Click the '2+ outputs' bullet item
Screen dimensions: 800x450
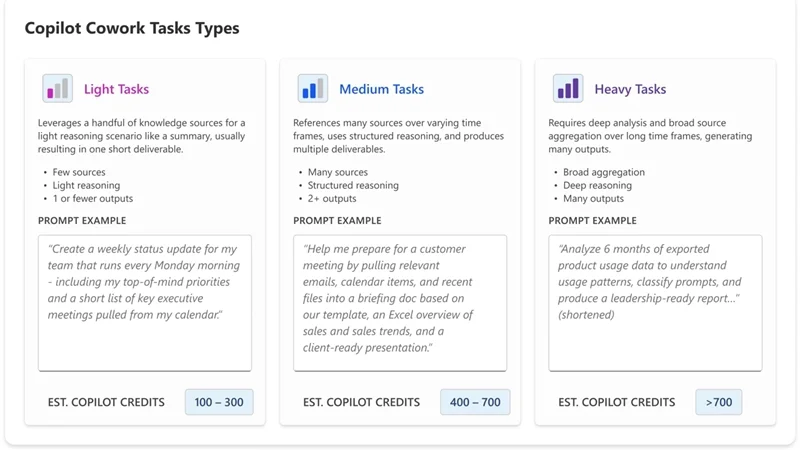[332, 199]
